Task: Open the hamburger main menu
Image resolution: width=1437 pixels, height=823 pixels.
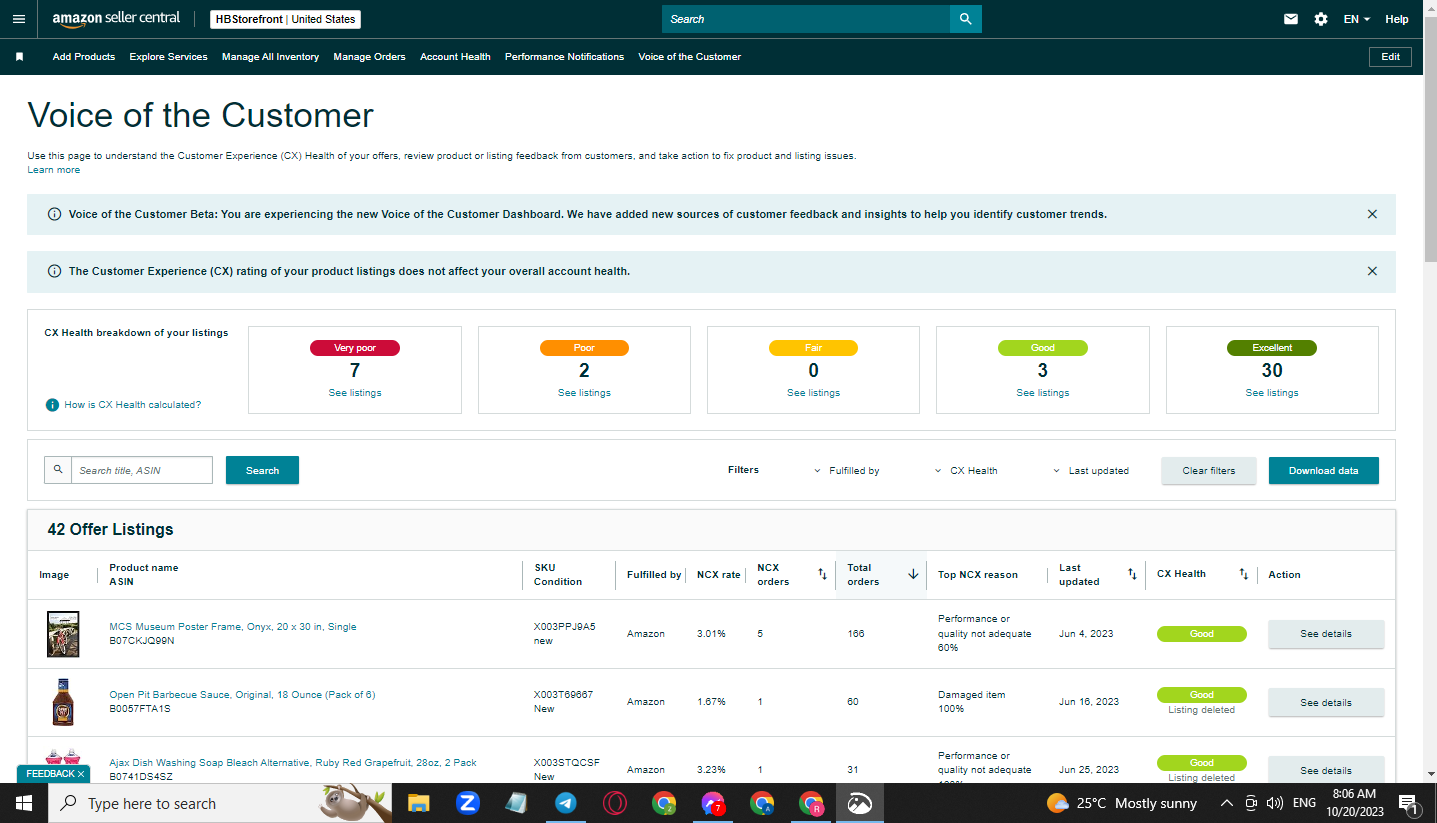Action: [x=18, y=19]
